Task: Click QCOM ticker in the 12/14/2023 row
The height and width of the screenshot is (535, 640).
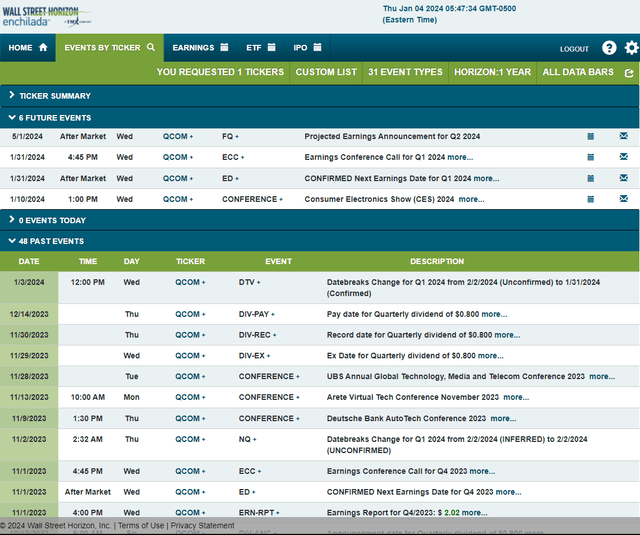Action: coord(190,314)
